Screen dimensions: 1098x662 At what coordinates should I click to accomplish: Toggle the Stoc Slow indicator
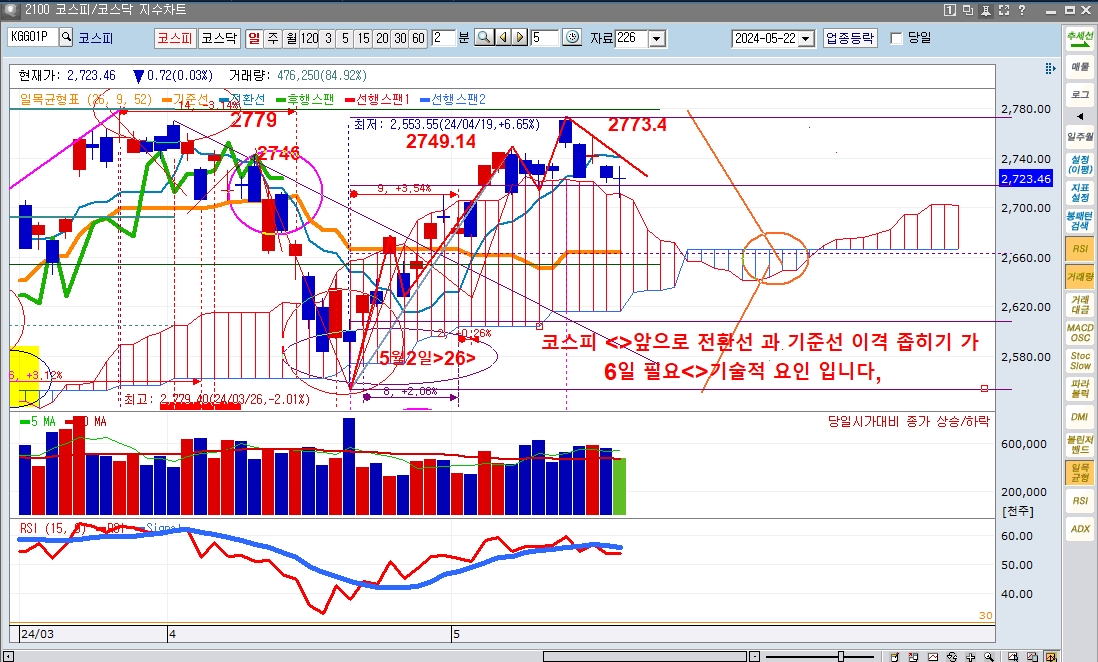(x=1080, y=361)
